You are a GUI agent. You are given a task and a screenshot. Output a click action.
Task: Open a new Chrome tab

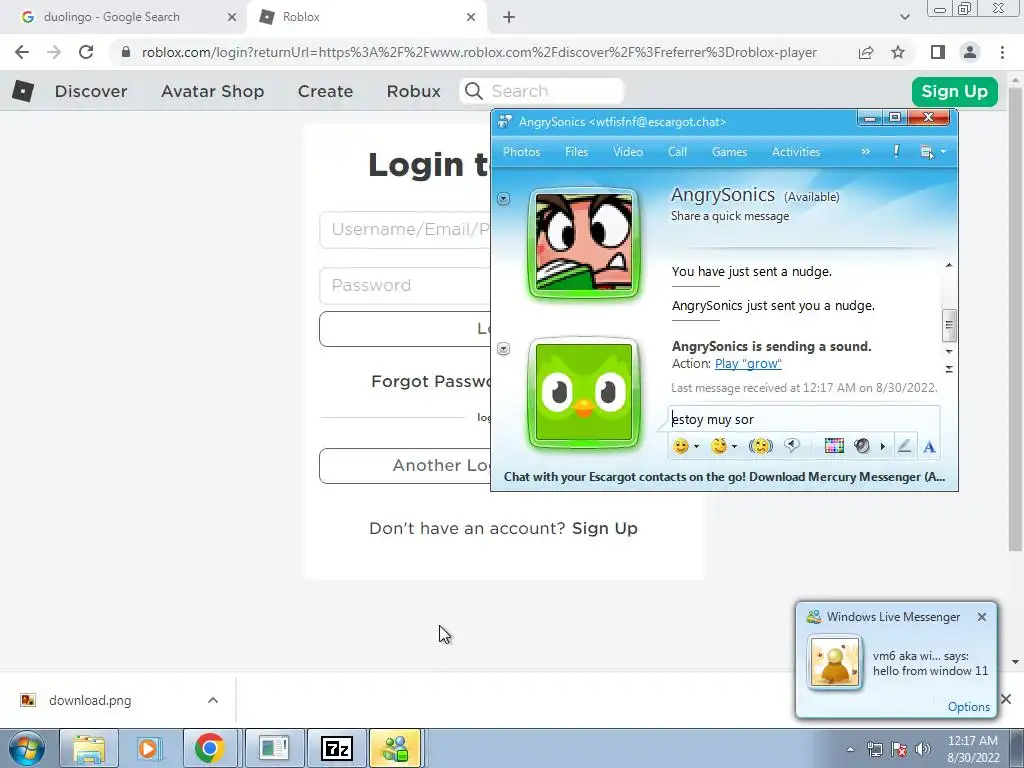click(509, 18)
